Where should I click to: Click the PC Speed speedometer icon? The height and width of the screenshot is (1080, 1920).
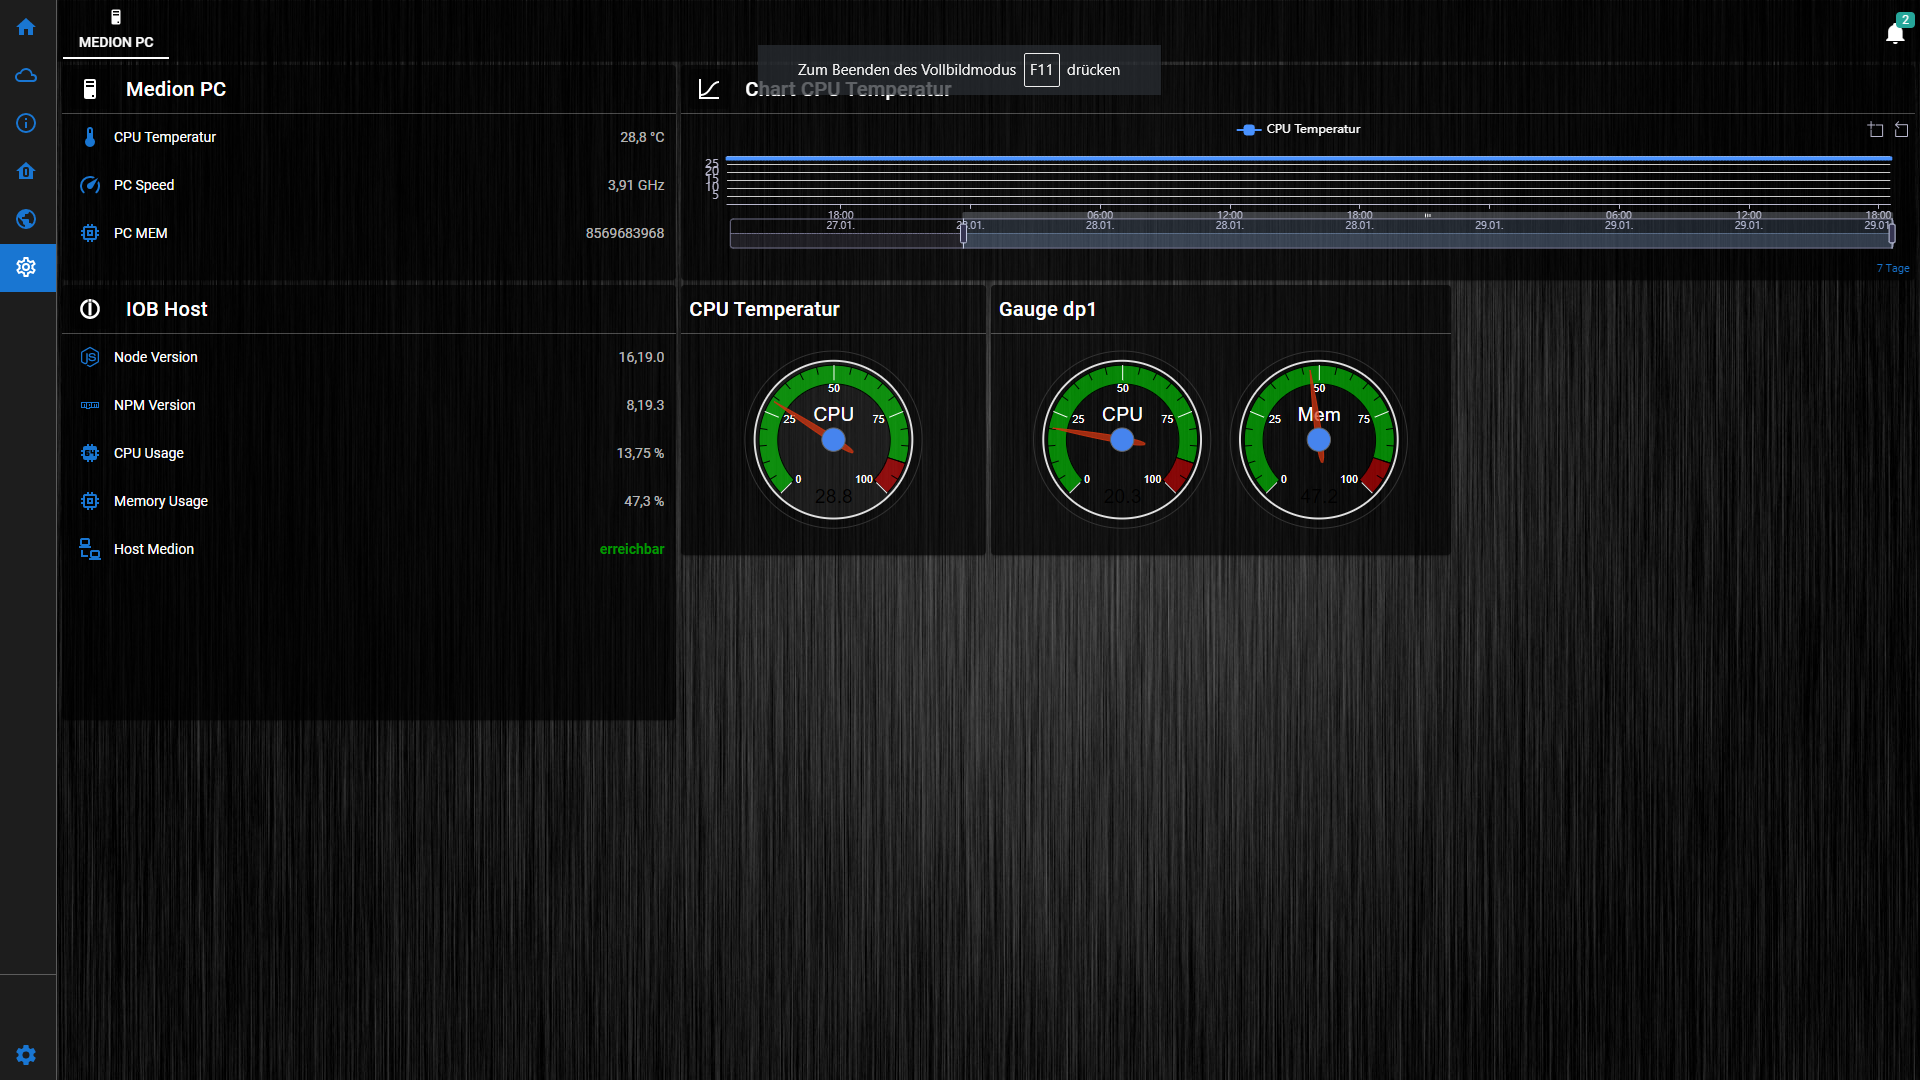click(x=90, y=185)
